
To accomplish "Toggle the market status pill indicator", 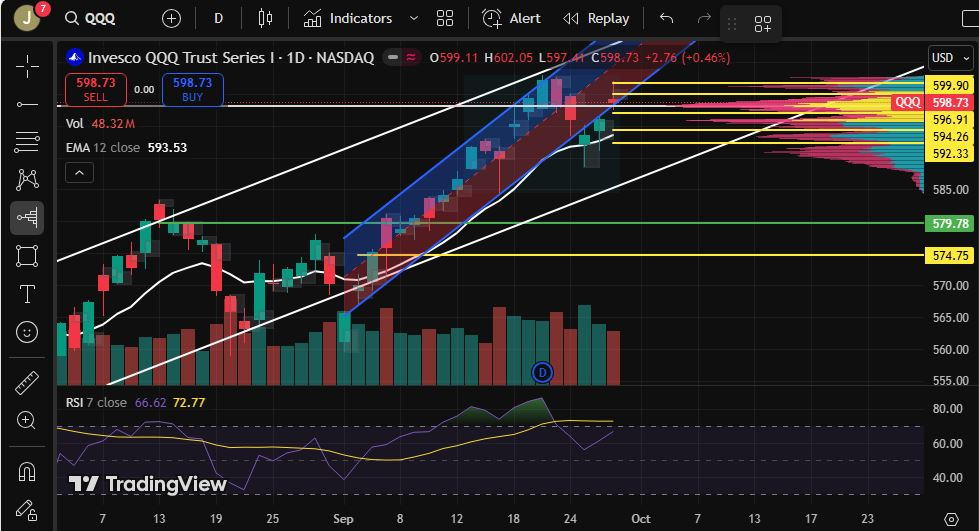I will point(393,57).
